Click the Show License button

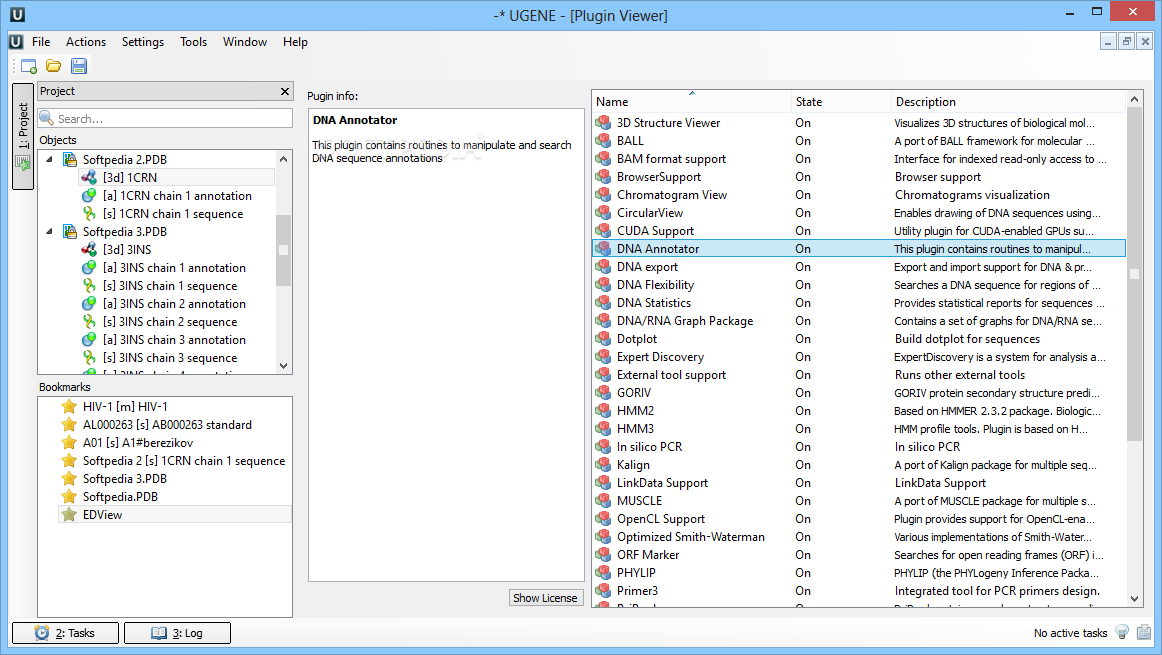click(545, 598)
